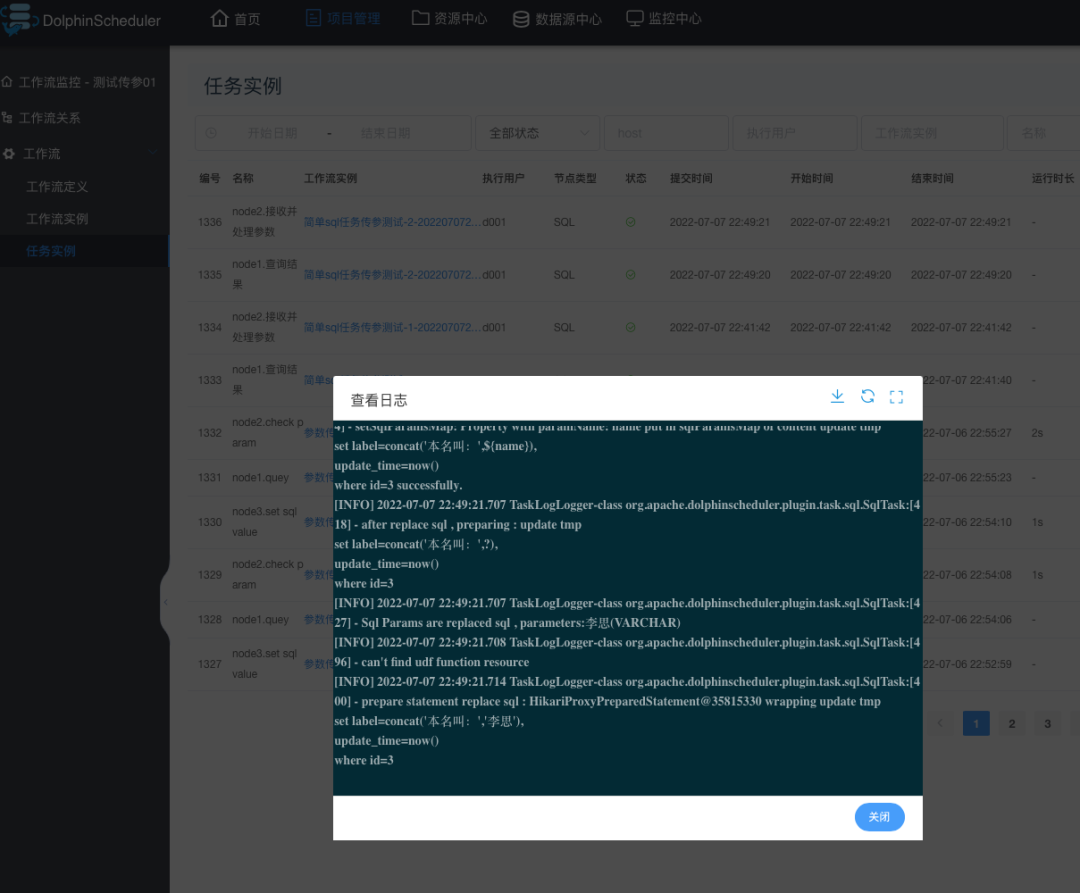Open the 全部状态 status dropdown
The image size is (1080, 893).
coord(537,132)
